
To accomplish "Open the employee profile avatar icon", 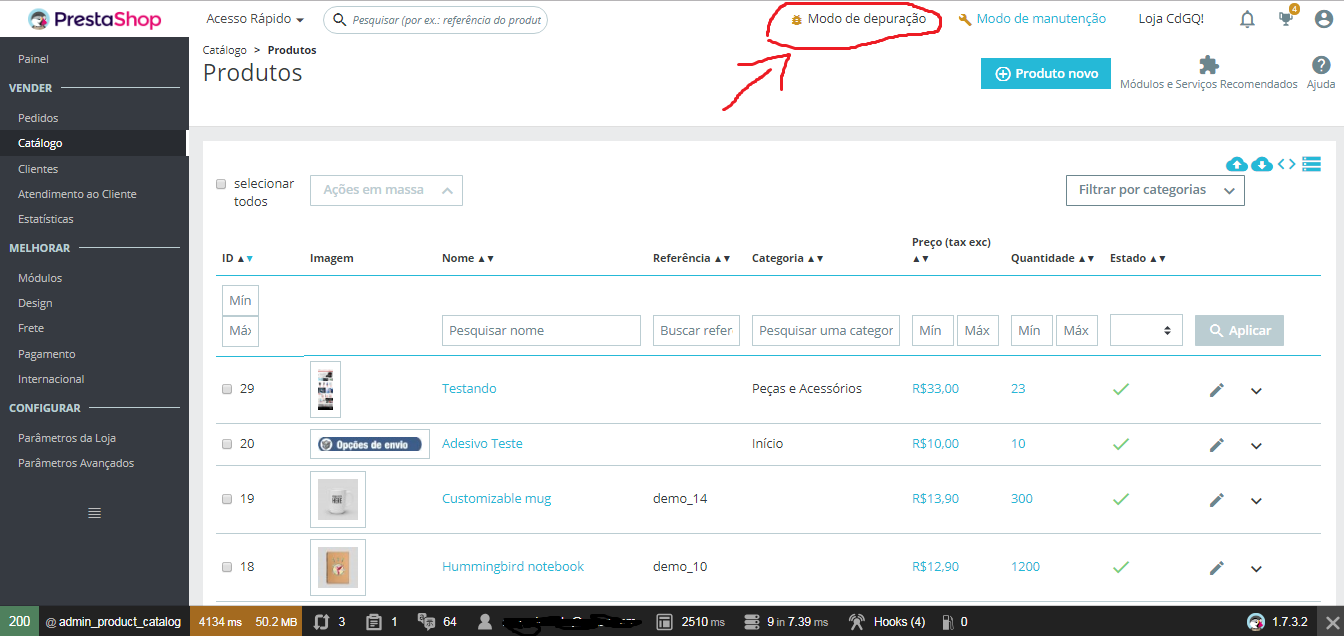I will [x=1323, y=19].
